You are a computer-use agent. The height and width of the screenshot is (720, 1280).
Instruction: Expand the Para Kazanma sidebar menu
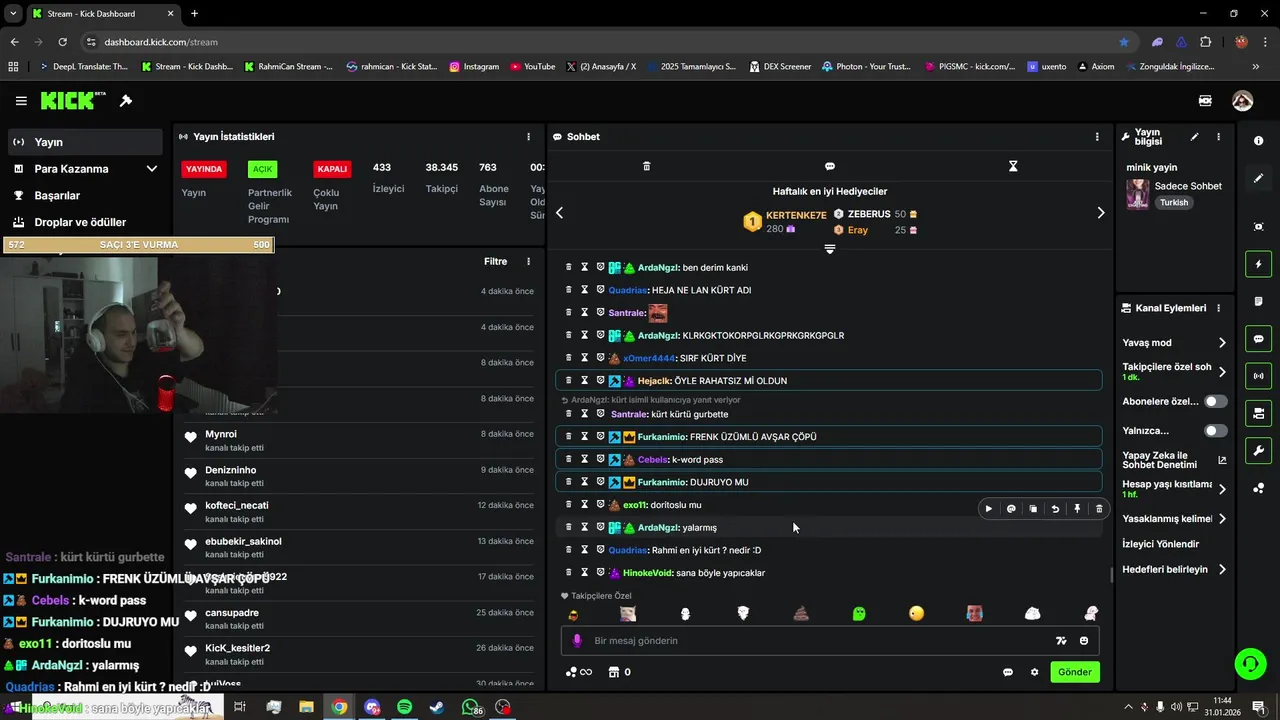coord(85,169)
